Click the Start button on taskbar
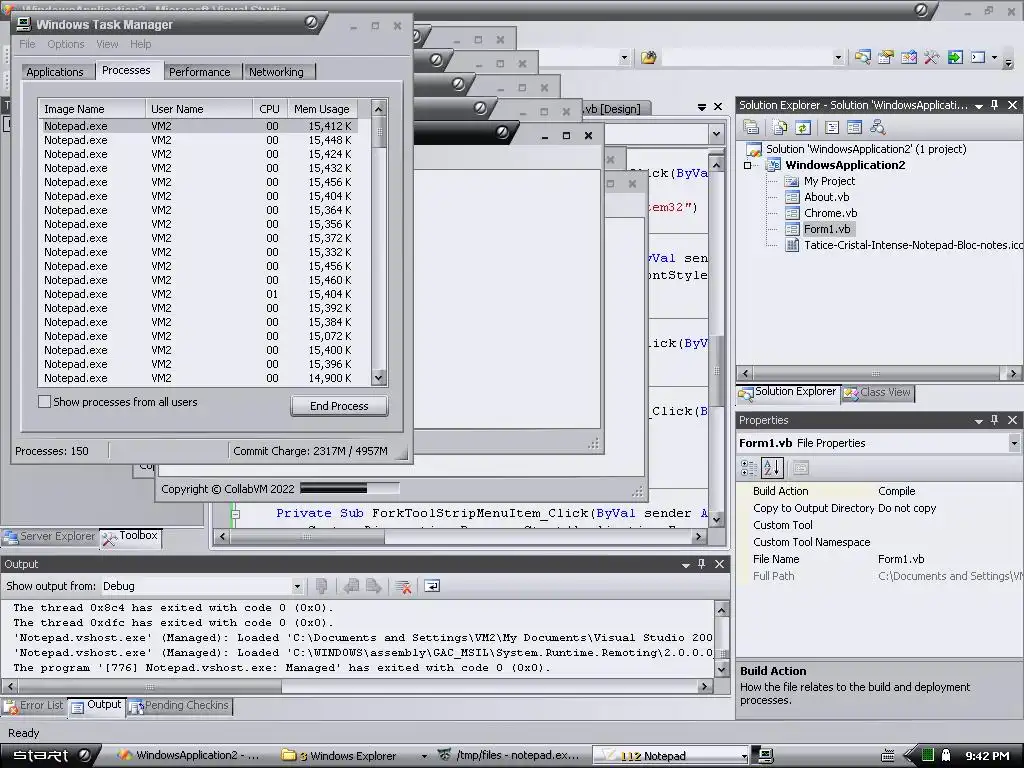Screen dimensions: 1024x768 pyautogui.click(x=50, y=756)
